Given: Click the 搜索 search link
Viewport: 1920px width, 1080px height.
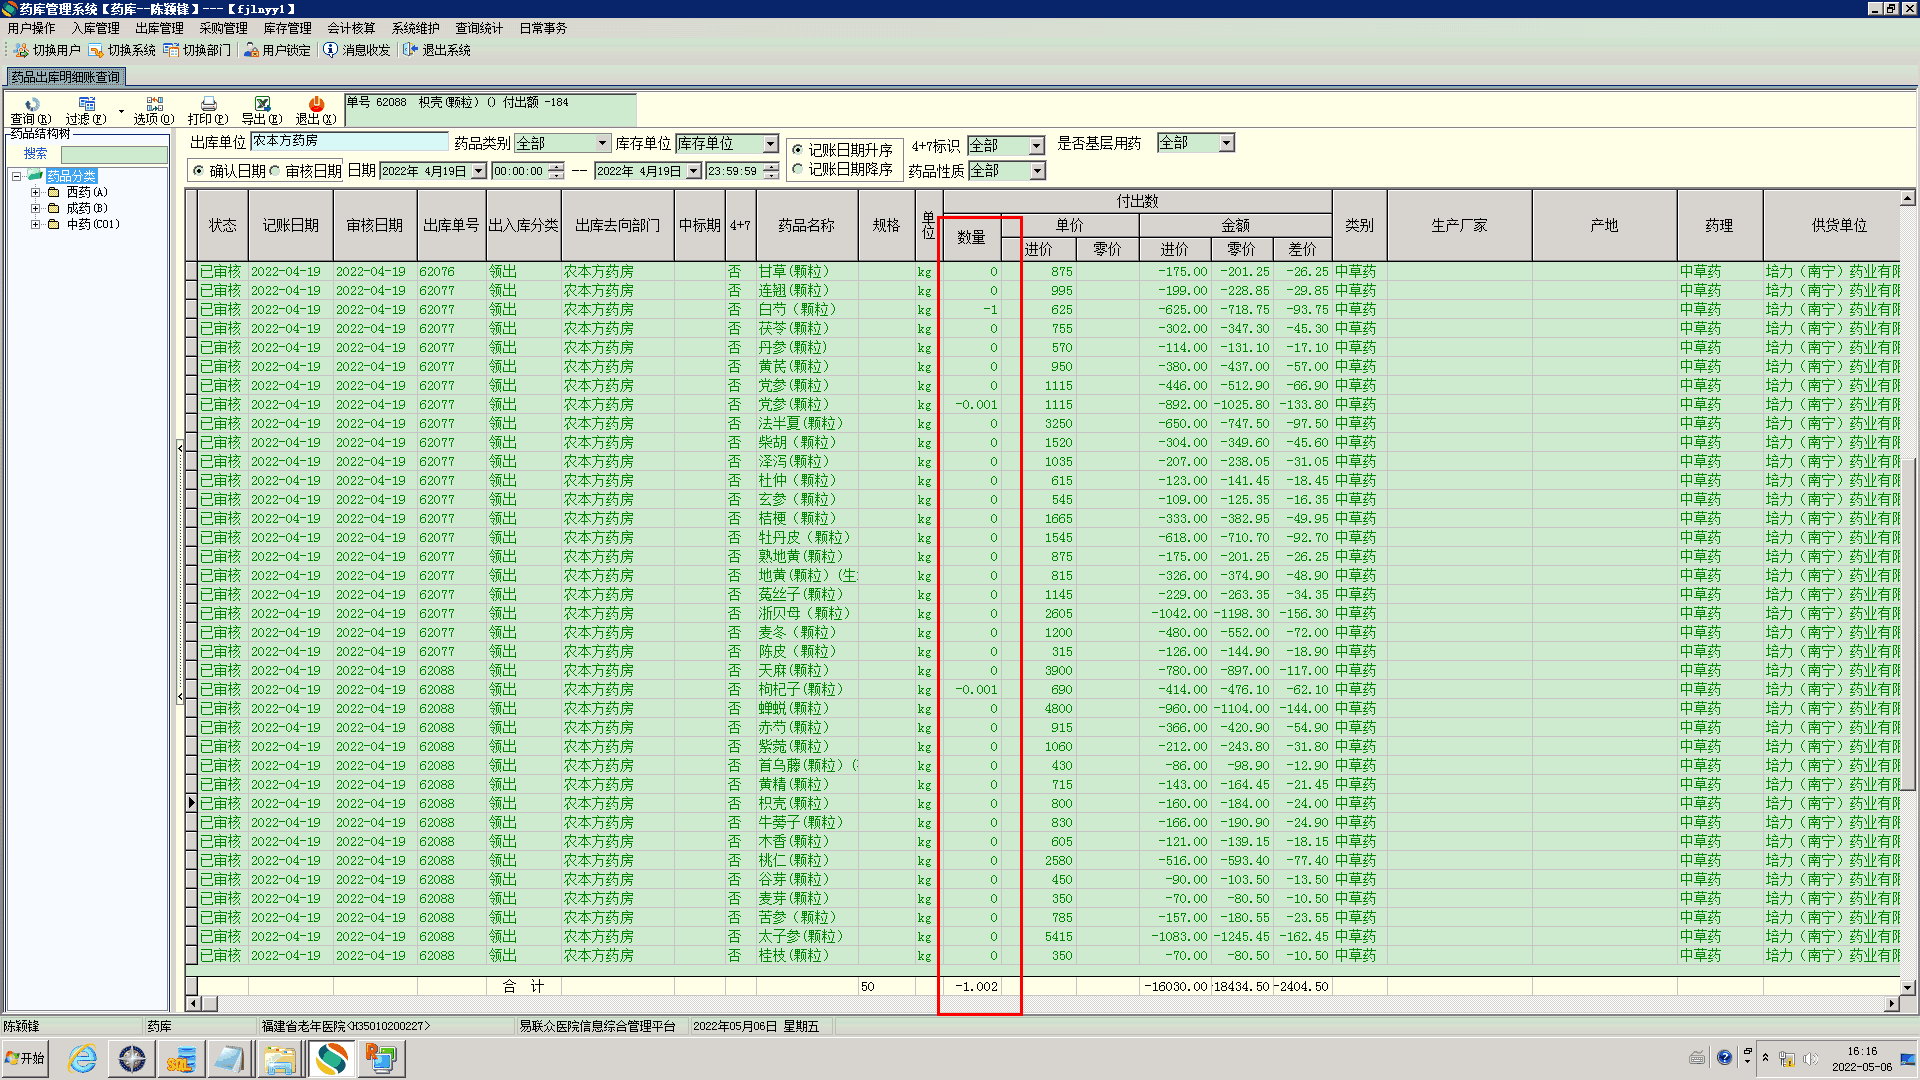Looking at the screenshot, I should (x=35, y=154).
